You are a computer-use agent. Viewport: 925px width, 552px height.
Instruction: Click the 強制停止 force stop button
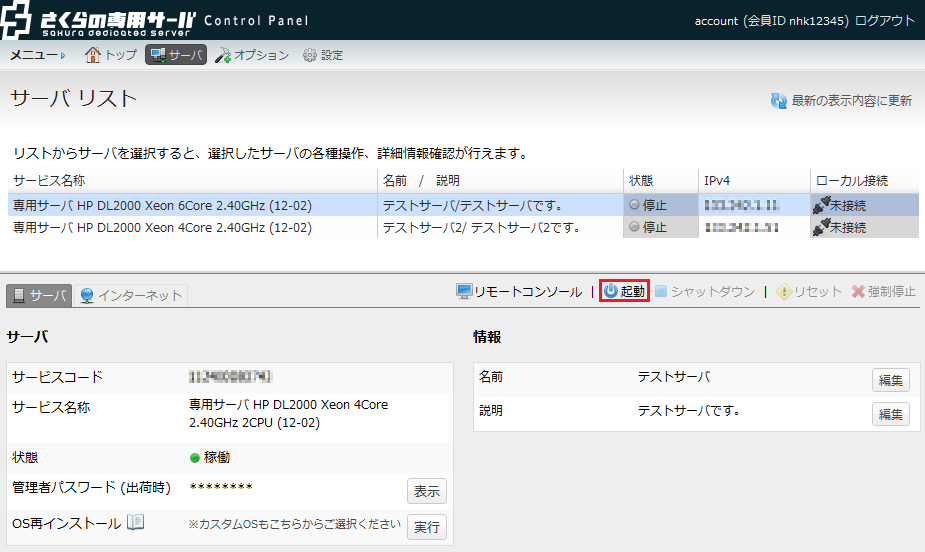pos(883,292)
